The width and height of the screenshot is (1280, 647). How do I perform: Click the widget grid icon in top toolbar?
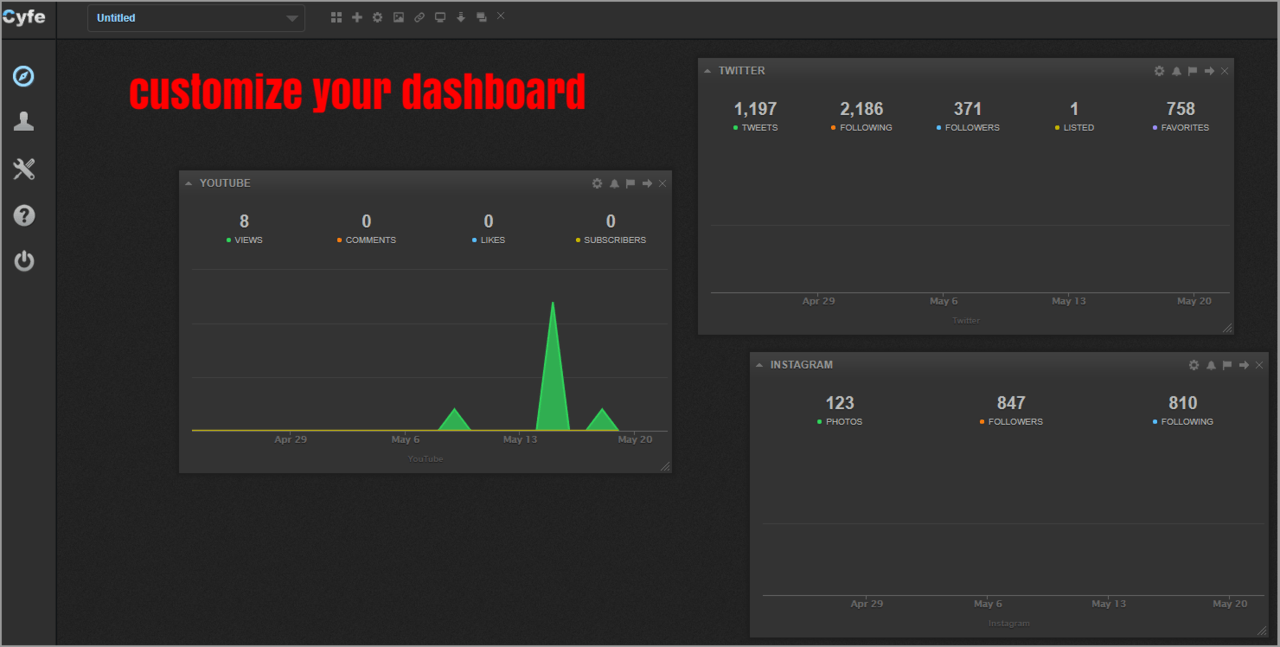tap(337, 17)
